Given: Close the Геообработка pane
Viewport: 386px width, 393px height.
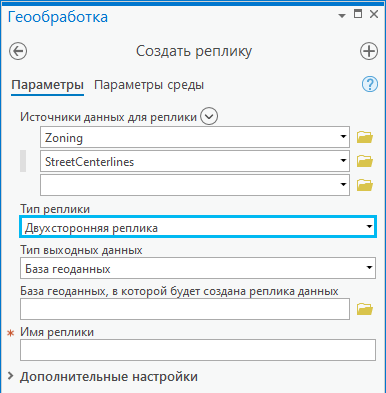Looking at the screenshot, I should point(374,14).
